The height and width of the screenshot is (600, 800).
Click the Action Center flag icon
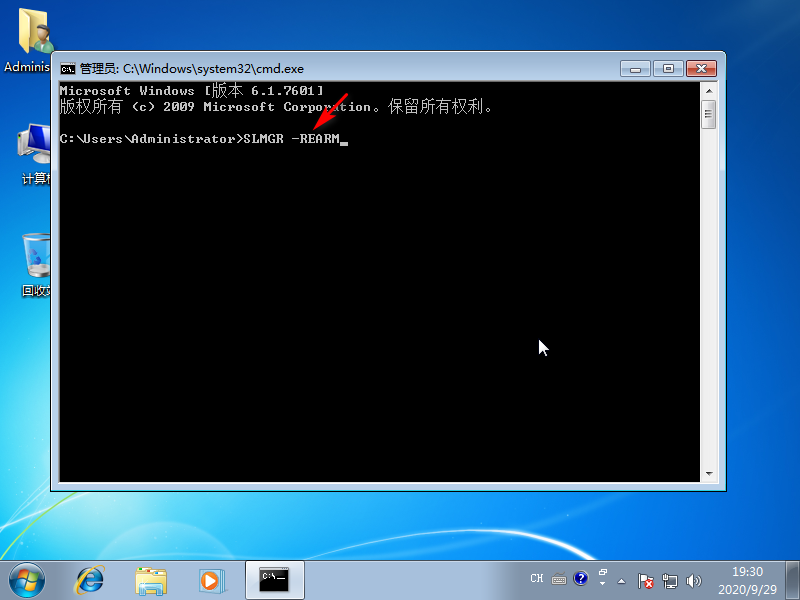[646, 580]
